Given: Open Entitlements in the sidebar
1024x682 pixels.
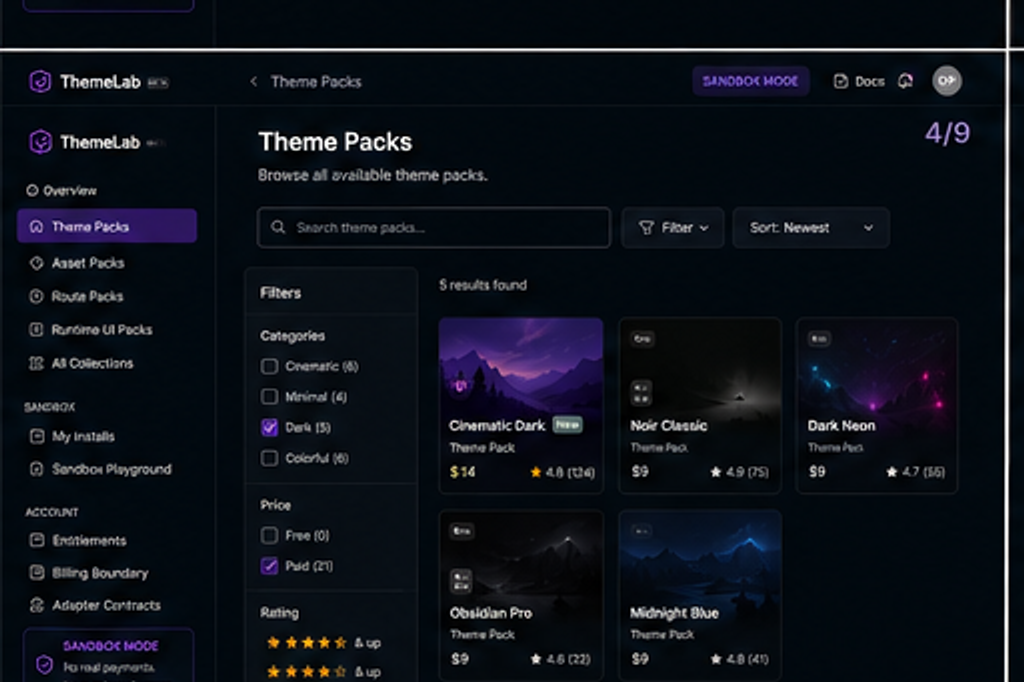Looking at the screenshot, I should (78, 540).
